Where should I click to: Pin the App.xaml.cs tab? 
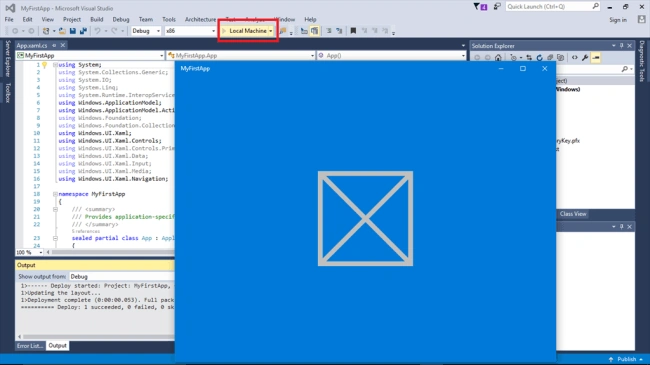54,45
